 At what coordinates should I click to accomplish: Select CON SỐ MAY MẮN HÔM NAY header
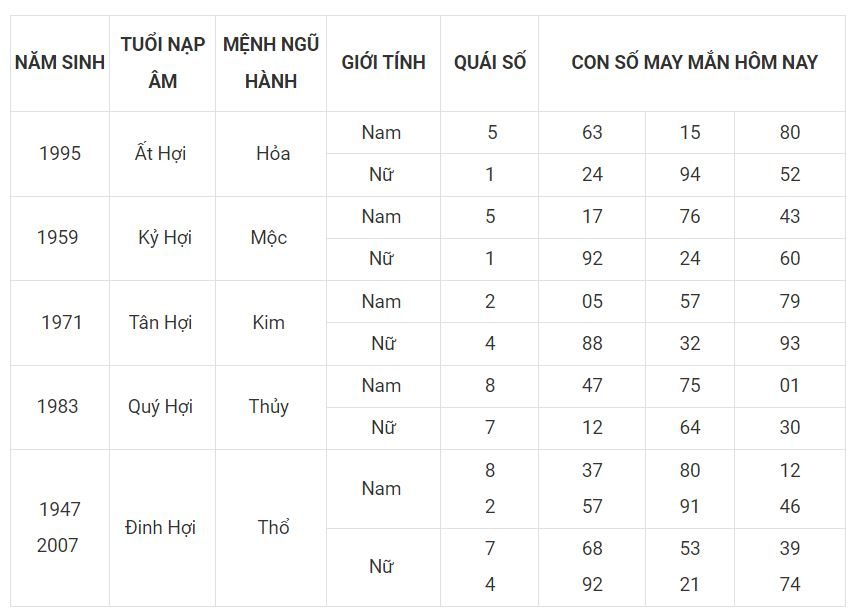pyautogui.click(x=693, y=63)
